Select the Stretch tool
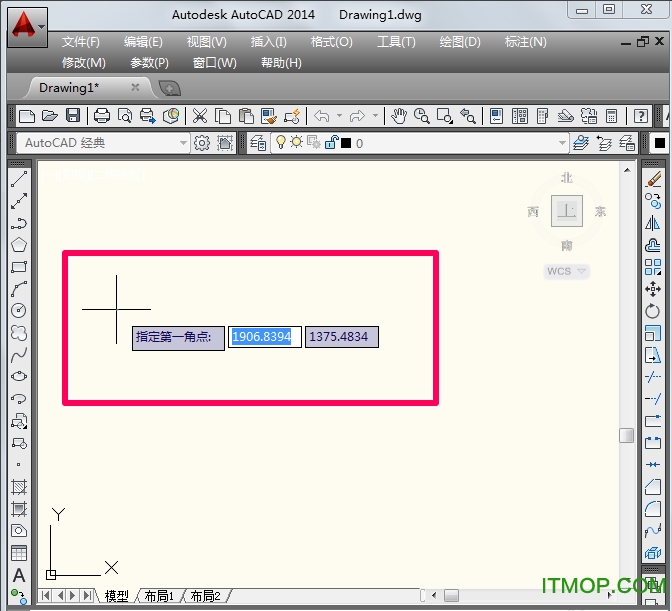 (653, 355)
